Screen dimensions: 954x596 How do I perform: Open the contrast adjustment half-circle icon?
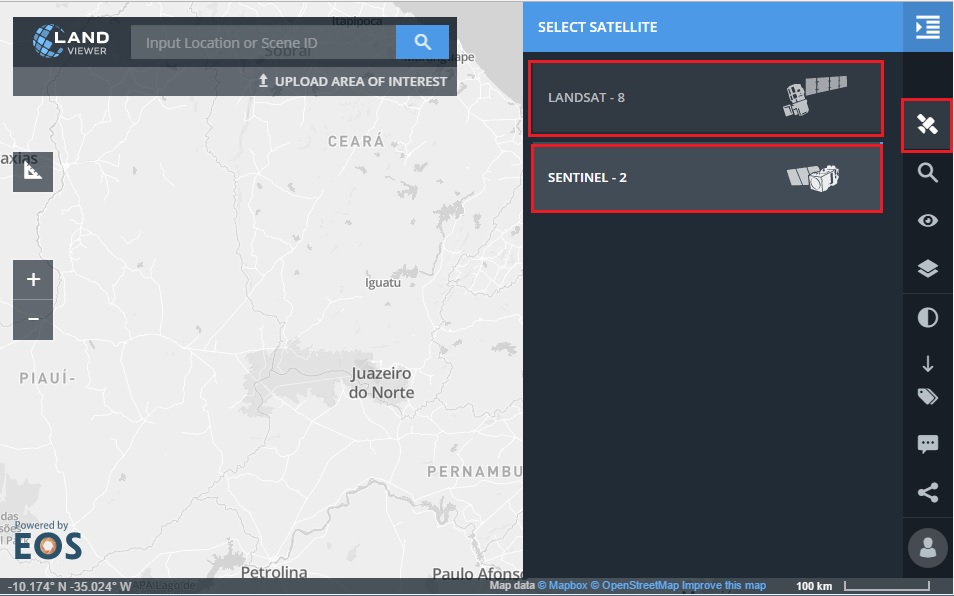927,317
